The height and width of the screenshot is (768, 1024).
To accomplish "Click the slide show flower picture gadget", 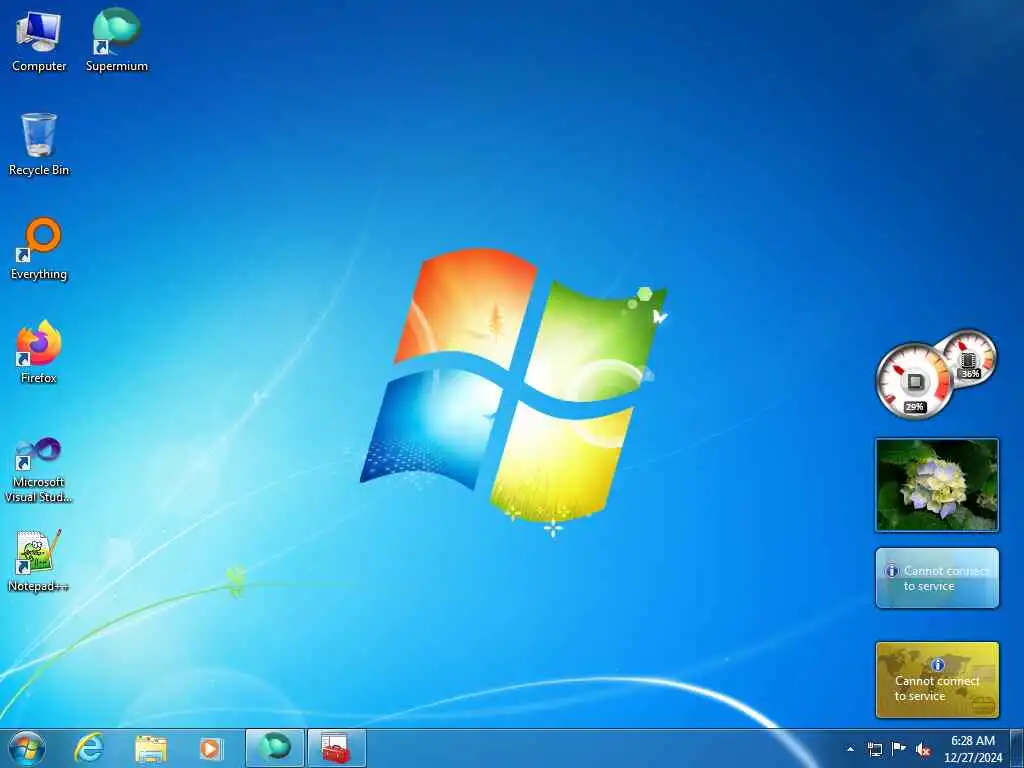I will (x=937, y=485).
